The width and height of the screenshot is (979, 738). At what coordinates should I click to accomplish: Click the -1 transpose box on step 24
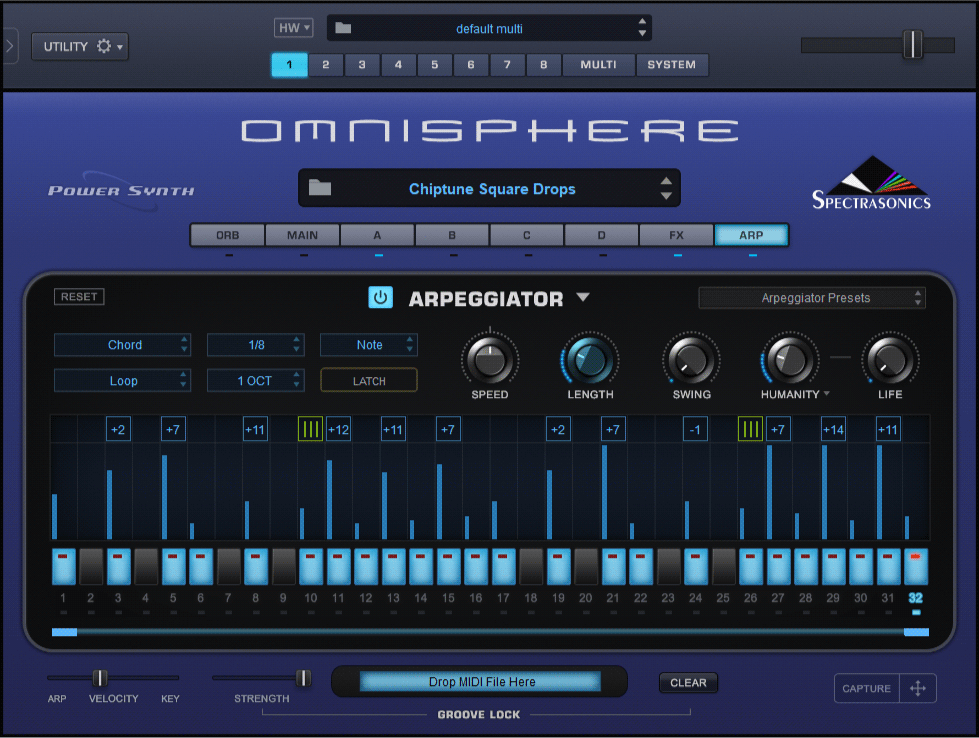[x=695, y=430]
